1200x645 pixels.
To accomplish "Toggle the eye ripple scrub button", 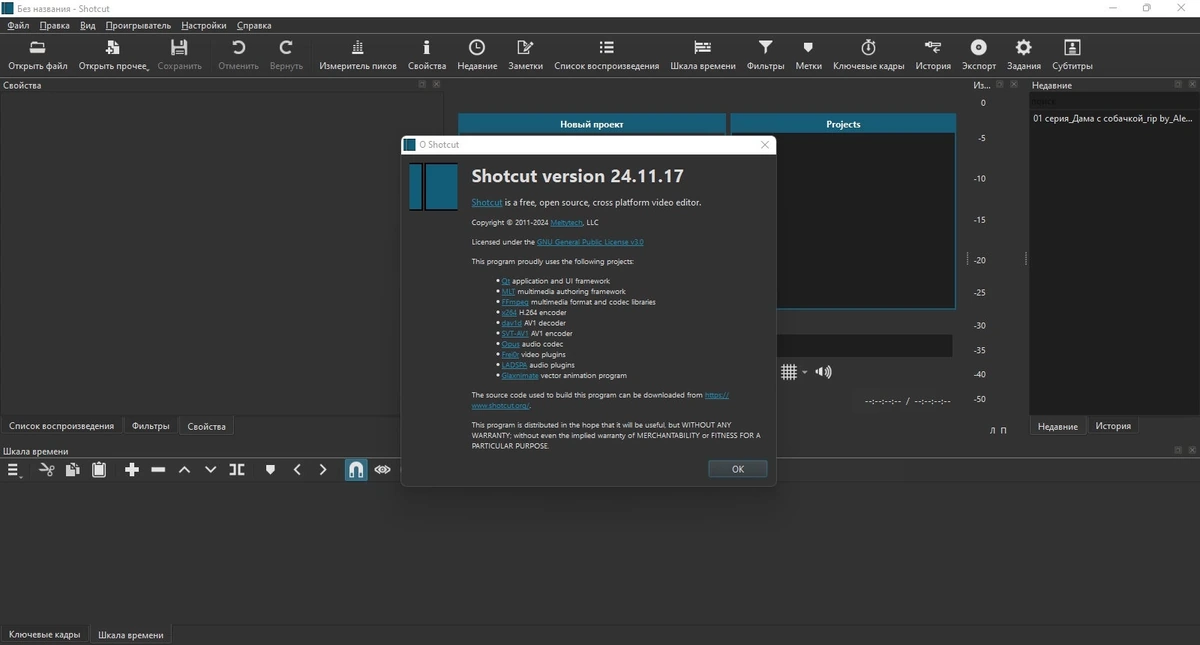I will (x=382, y=469).
